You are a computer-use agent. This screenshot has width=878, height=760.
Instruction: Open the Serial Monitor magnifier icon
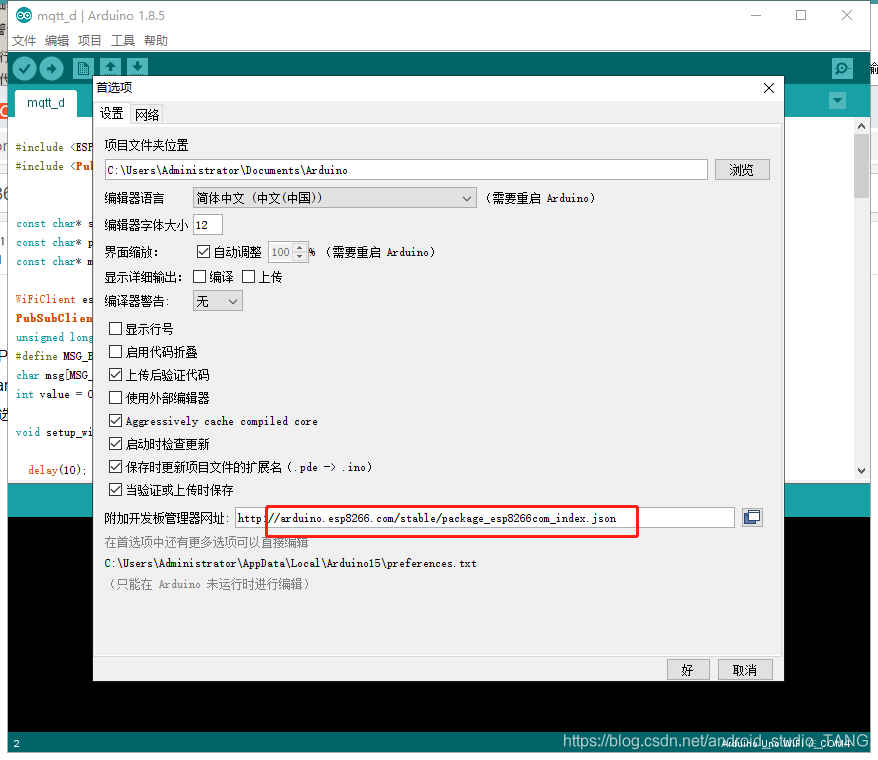(842, 69)
